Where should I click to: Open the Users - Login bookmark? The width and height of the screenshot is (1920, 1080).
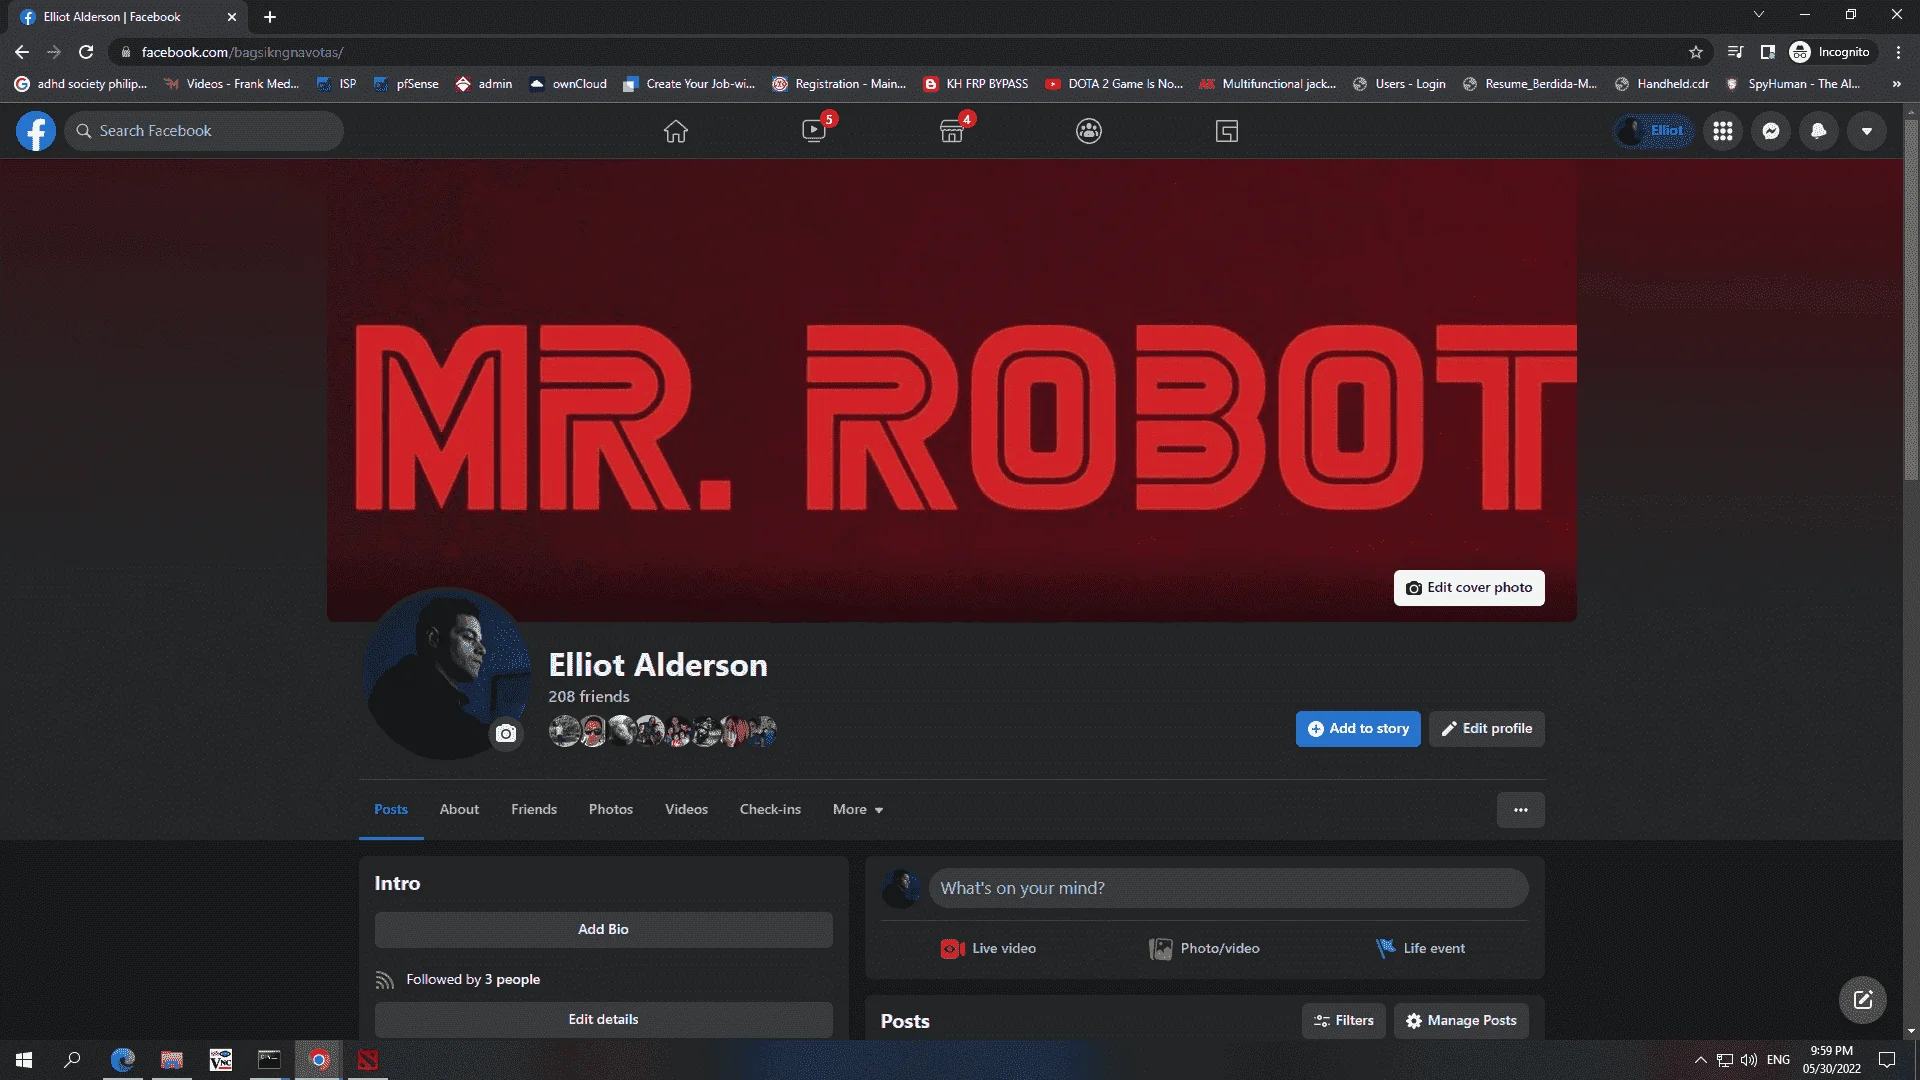[1399, 84]
